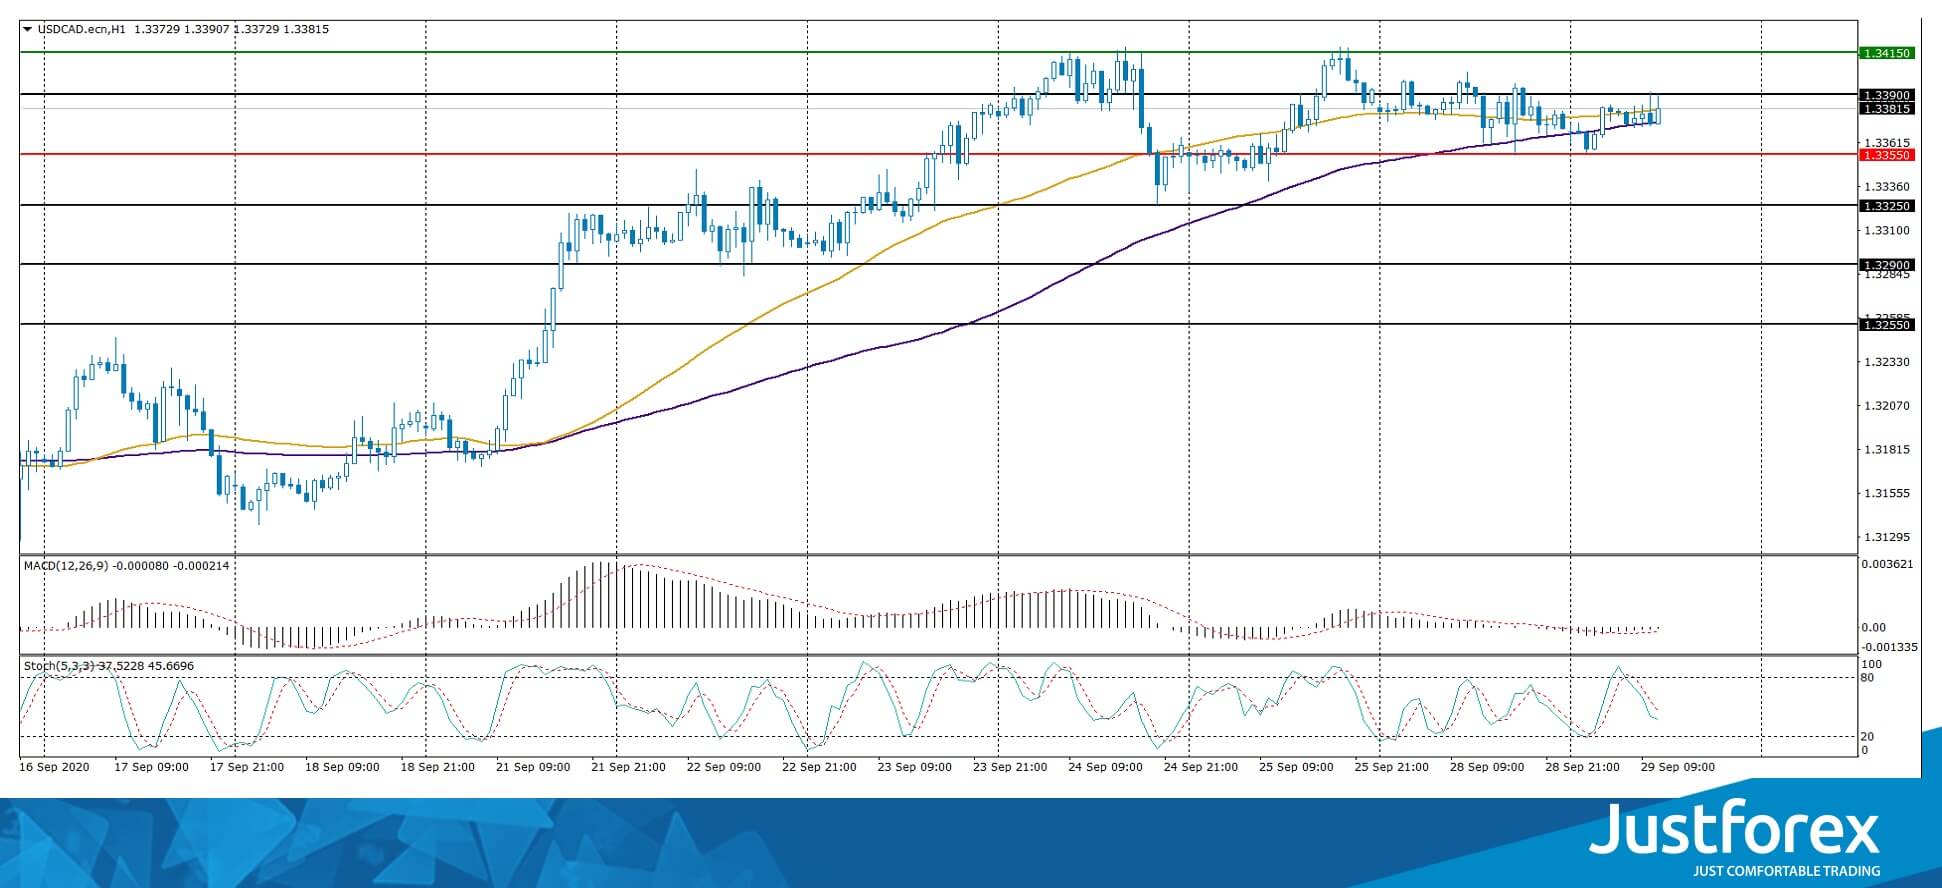Select the 1.32900 price level label

[x=1886, y=265]
